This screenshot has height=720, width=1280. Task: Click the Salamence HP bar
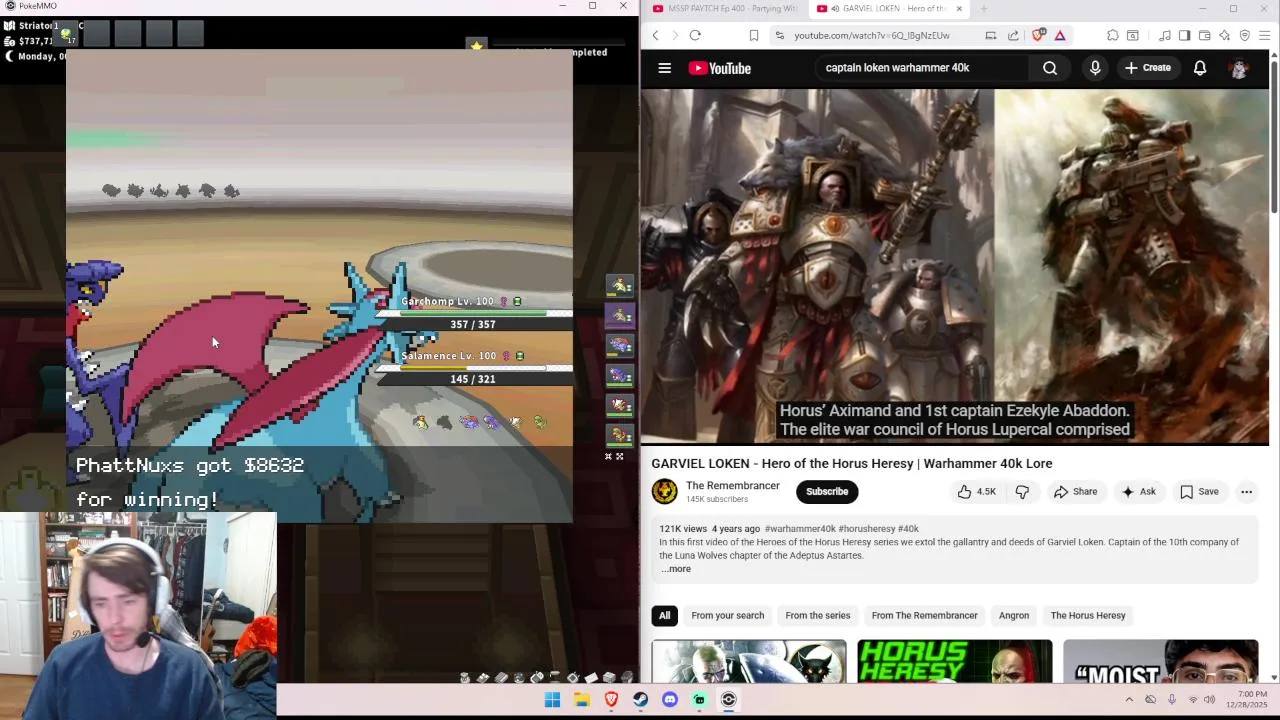coord(473,368)
